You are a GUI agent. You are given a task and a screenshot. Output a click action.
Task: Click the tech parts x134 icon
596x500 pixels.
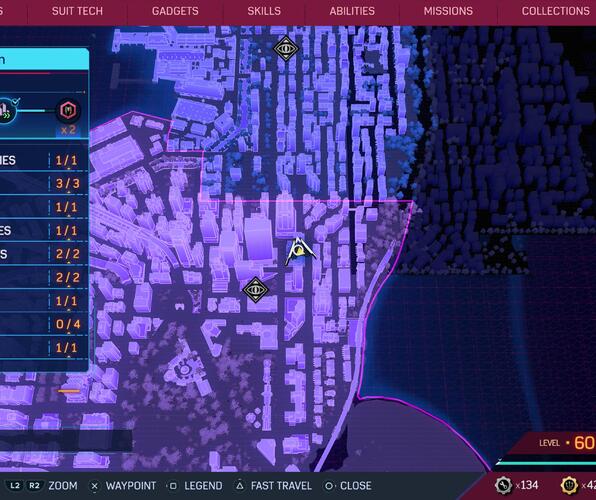tap(504, 485)
